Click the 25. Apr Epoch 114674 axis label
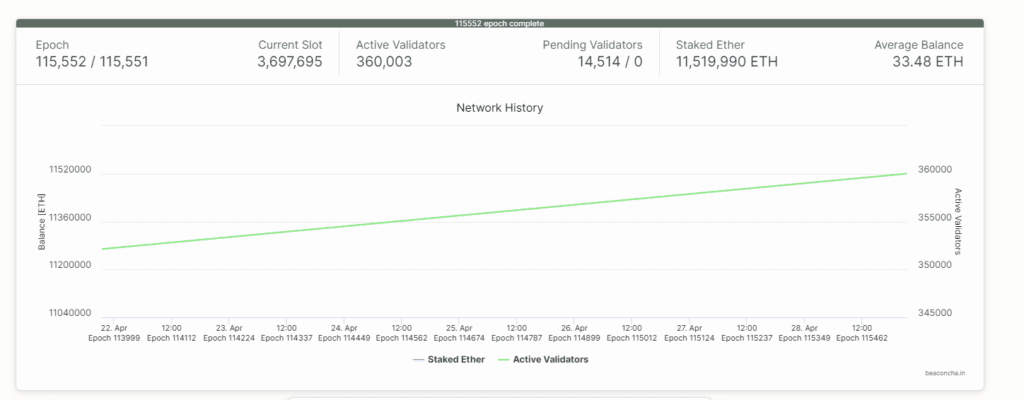Screen dimensions: 1024x400 pos(460,333)
